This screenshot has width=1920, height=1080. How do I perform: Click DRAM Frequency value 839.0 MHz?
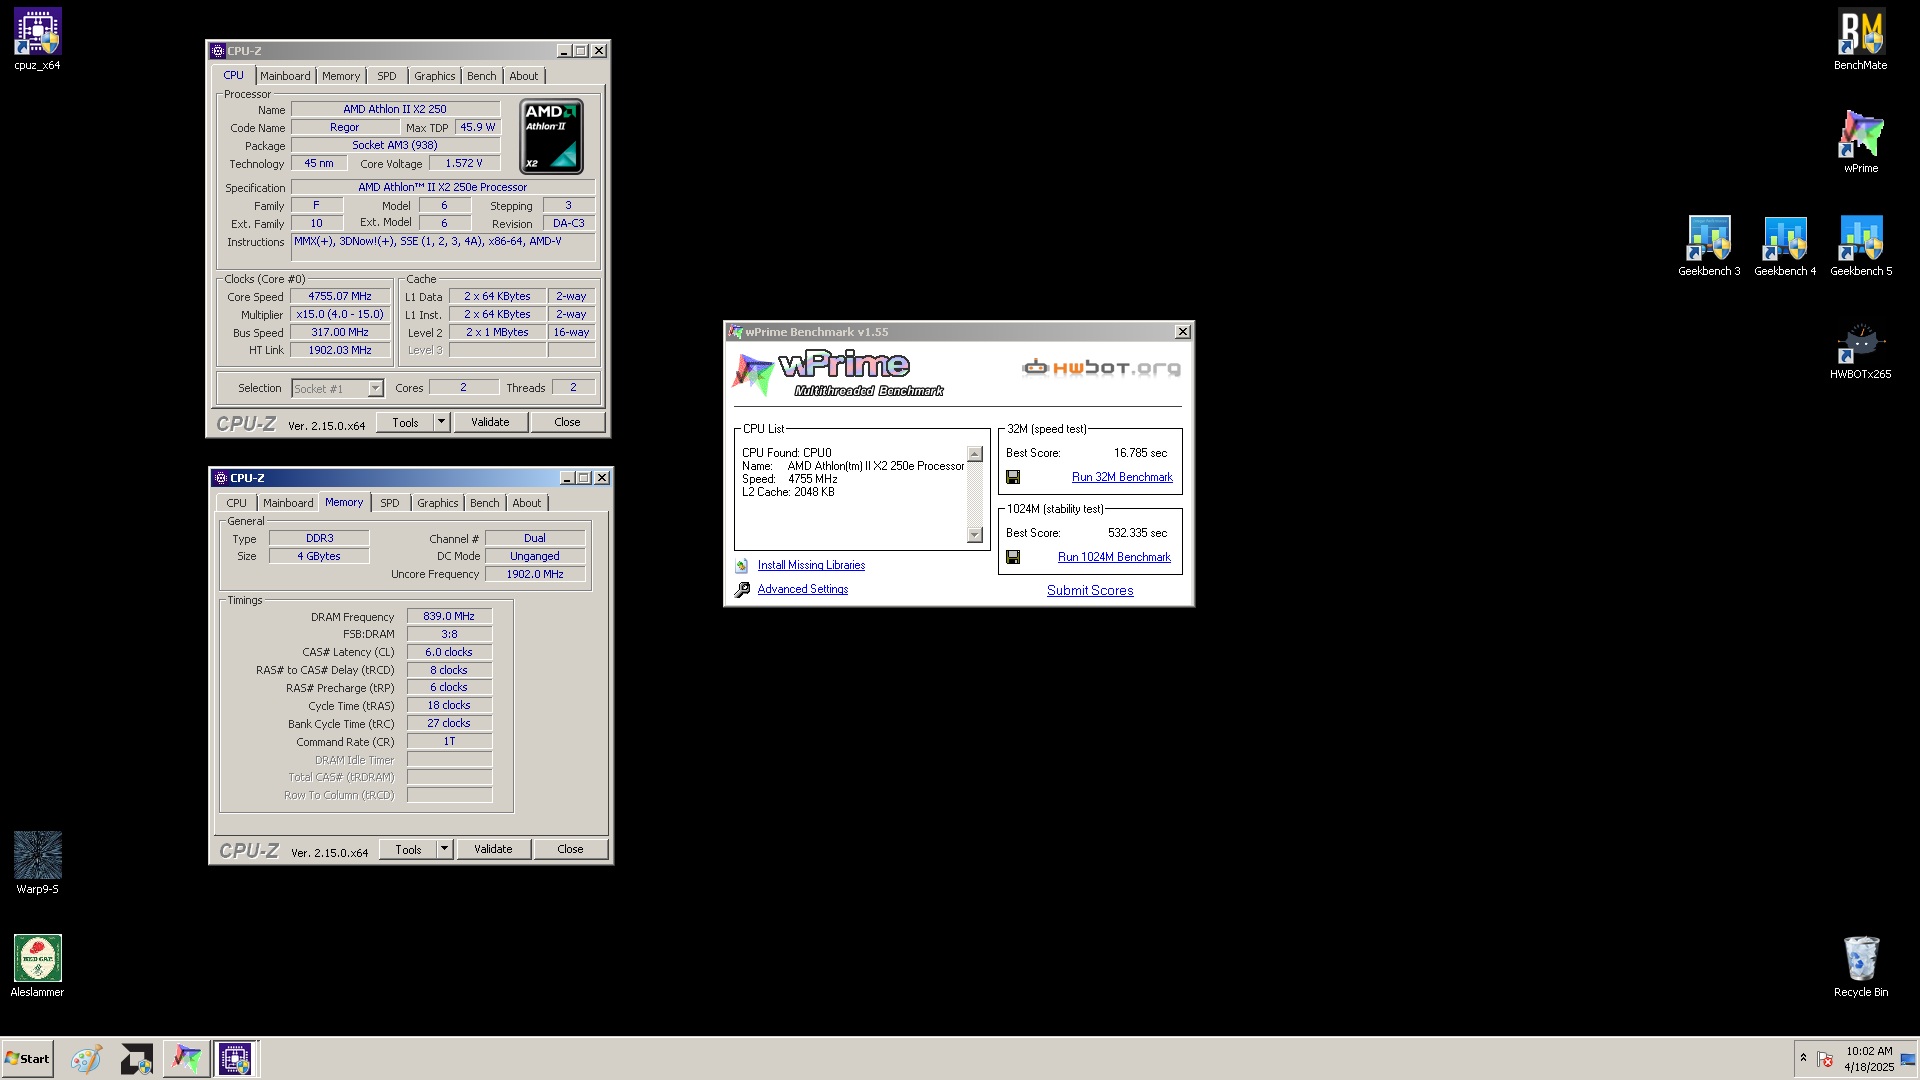449,617
